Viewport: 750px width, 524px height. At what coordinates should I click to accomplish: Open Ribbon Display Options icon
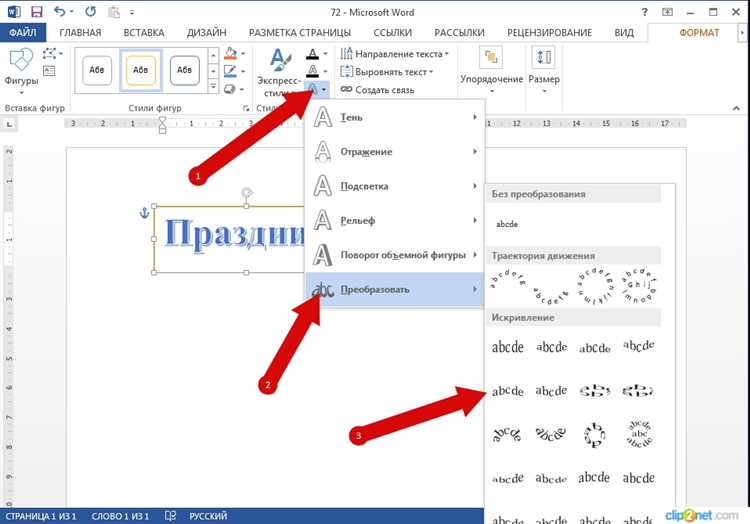tap(667, 12)
